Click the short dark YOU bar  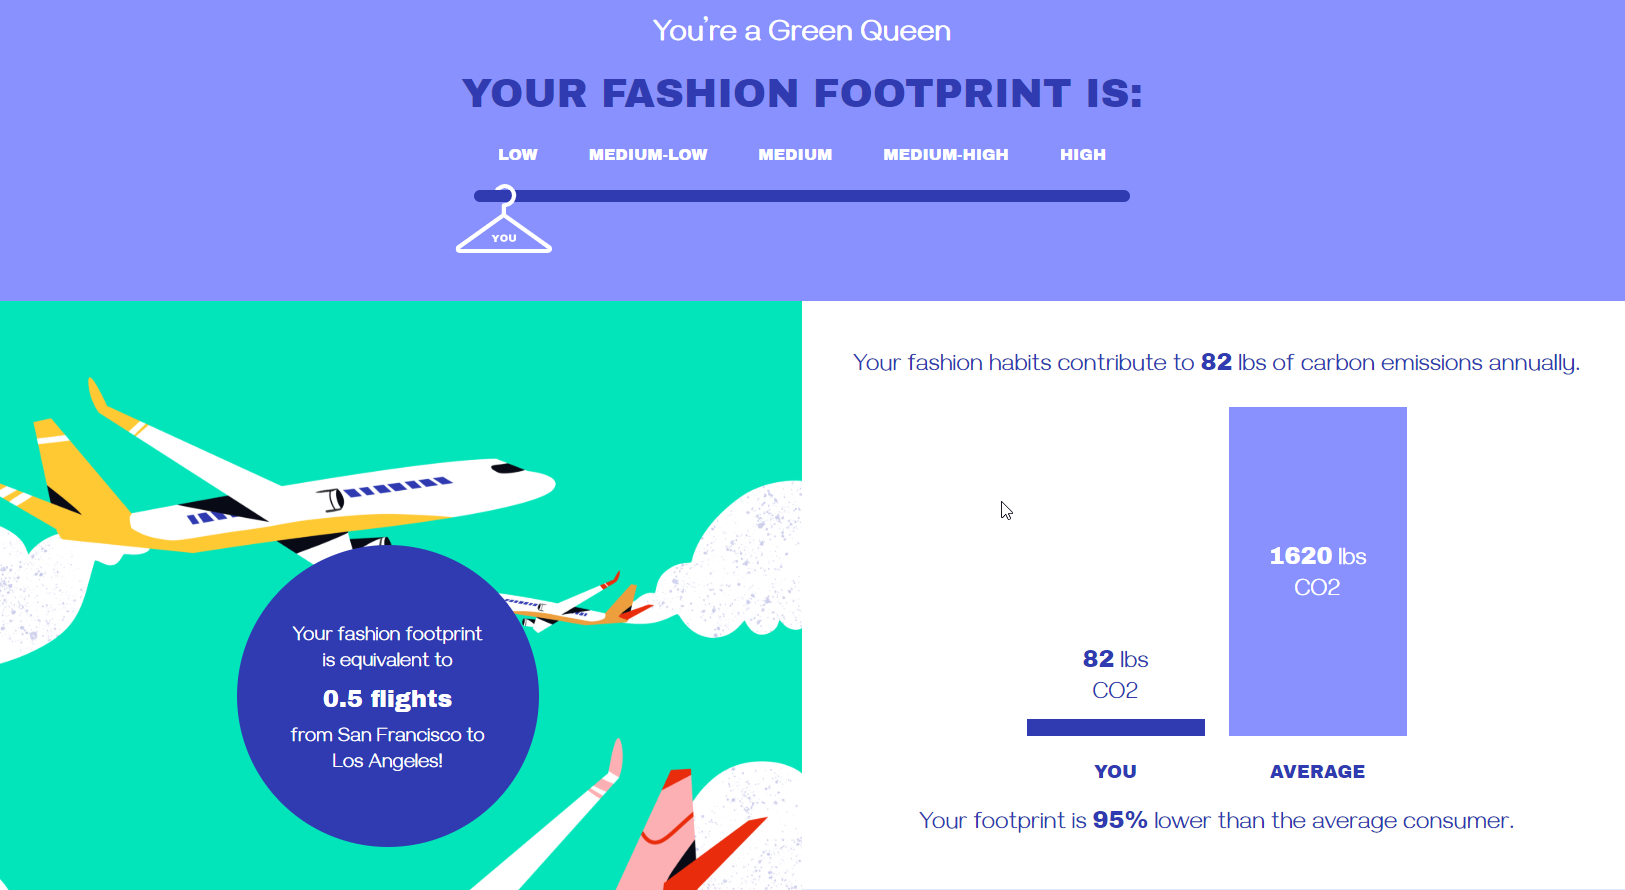pos(1116,727)
